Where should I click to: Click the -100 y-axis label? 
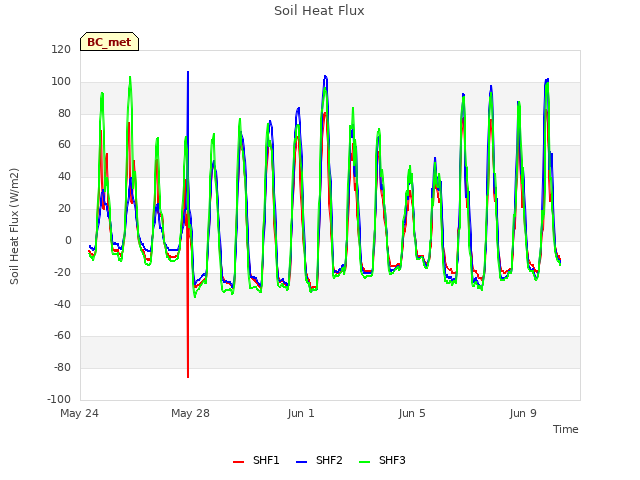click(59, 399)
